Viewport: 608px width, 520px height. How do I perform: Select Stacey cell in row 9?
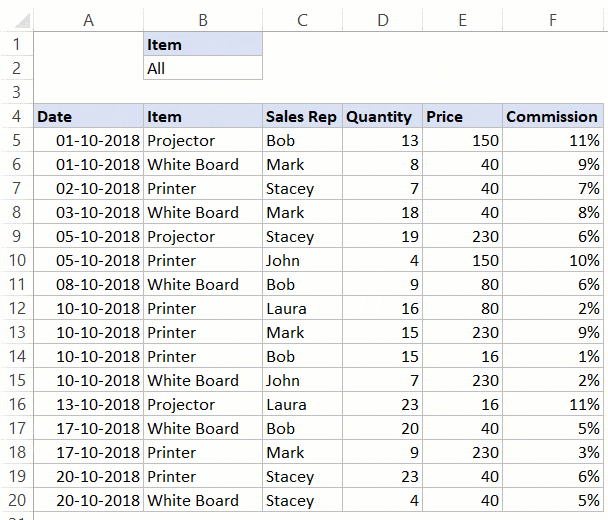(302, 237)
